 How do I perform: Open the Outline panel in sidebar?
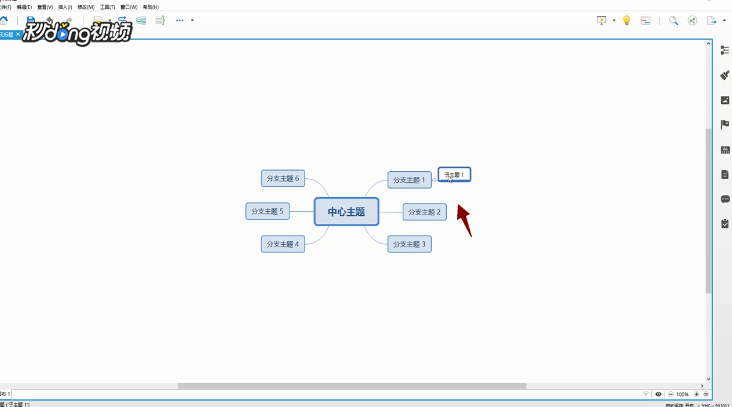coord(725,50)
